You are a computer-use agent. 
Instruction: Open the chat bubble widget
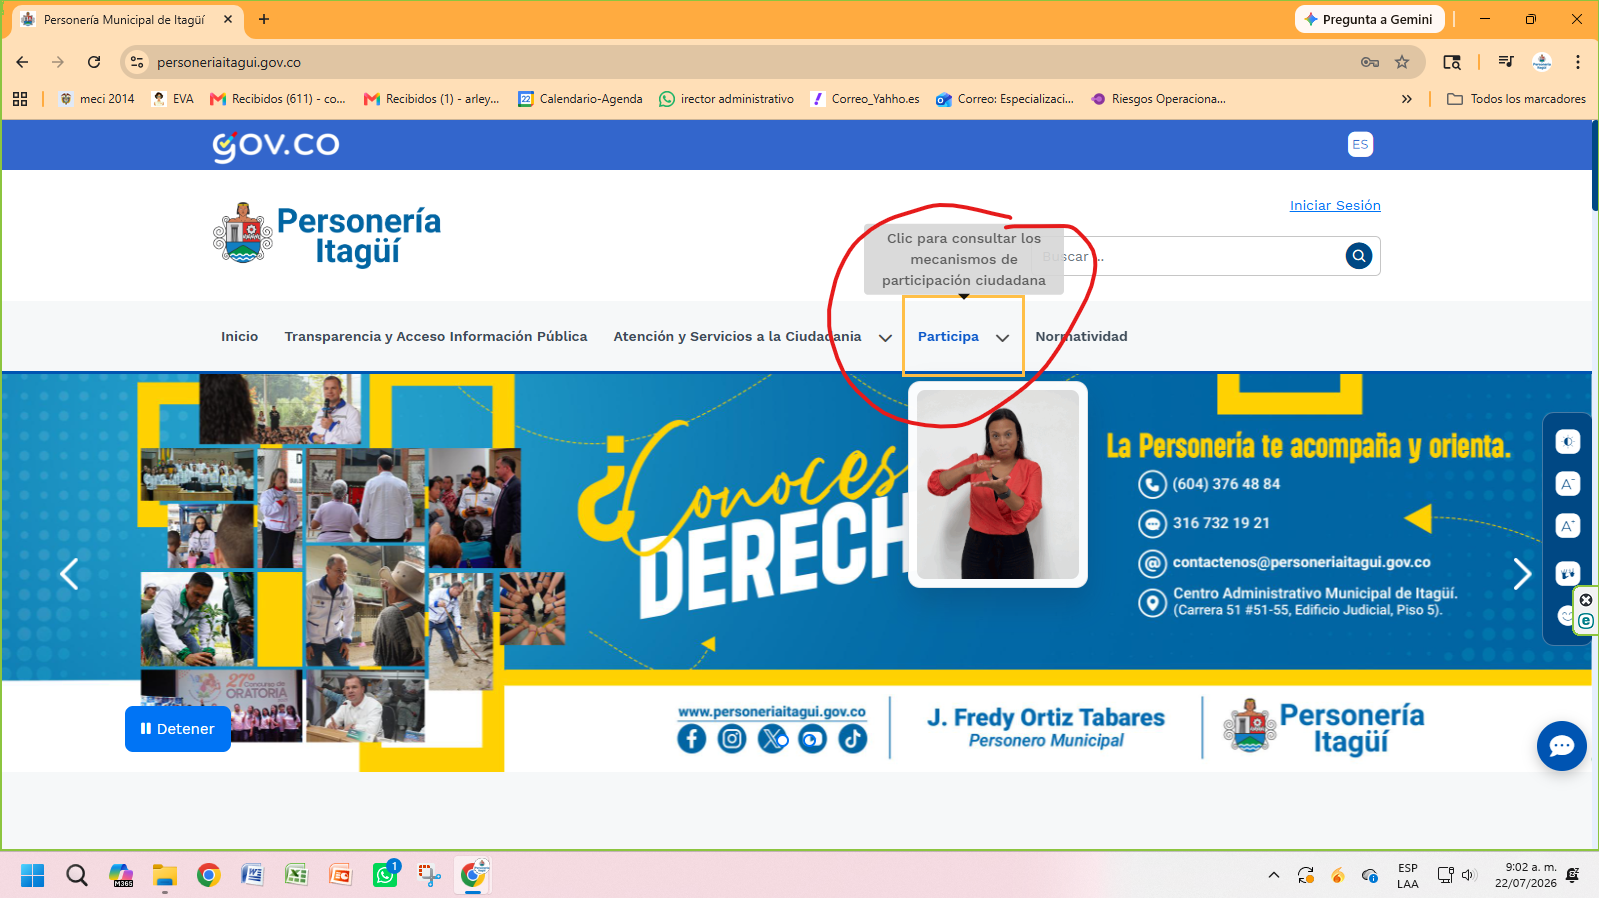pyautogui.click(x=1561, y=746)
